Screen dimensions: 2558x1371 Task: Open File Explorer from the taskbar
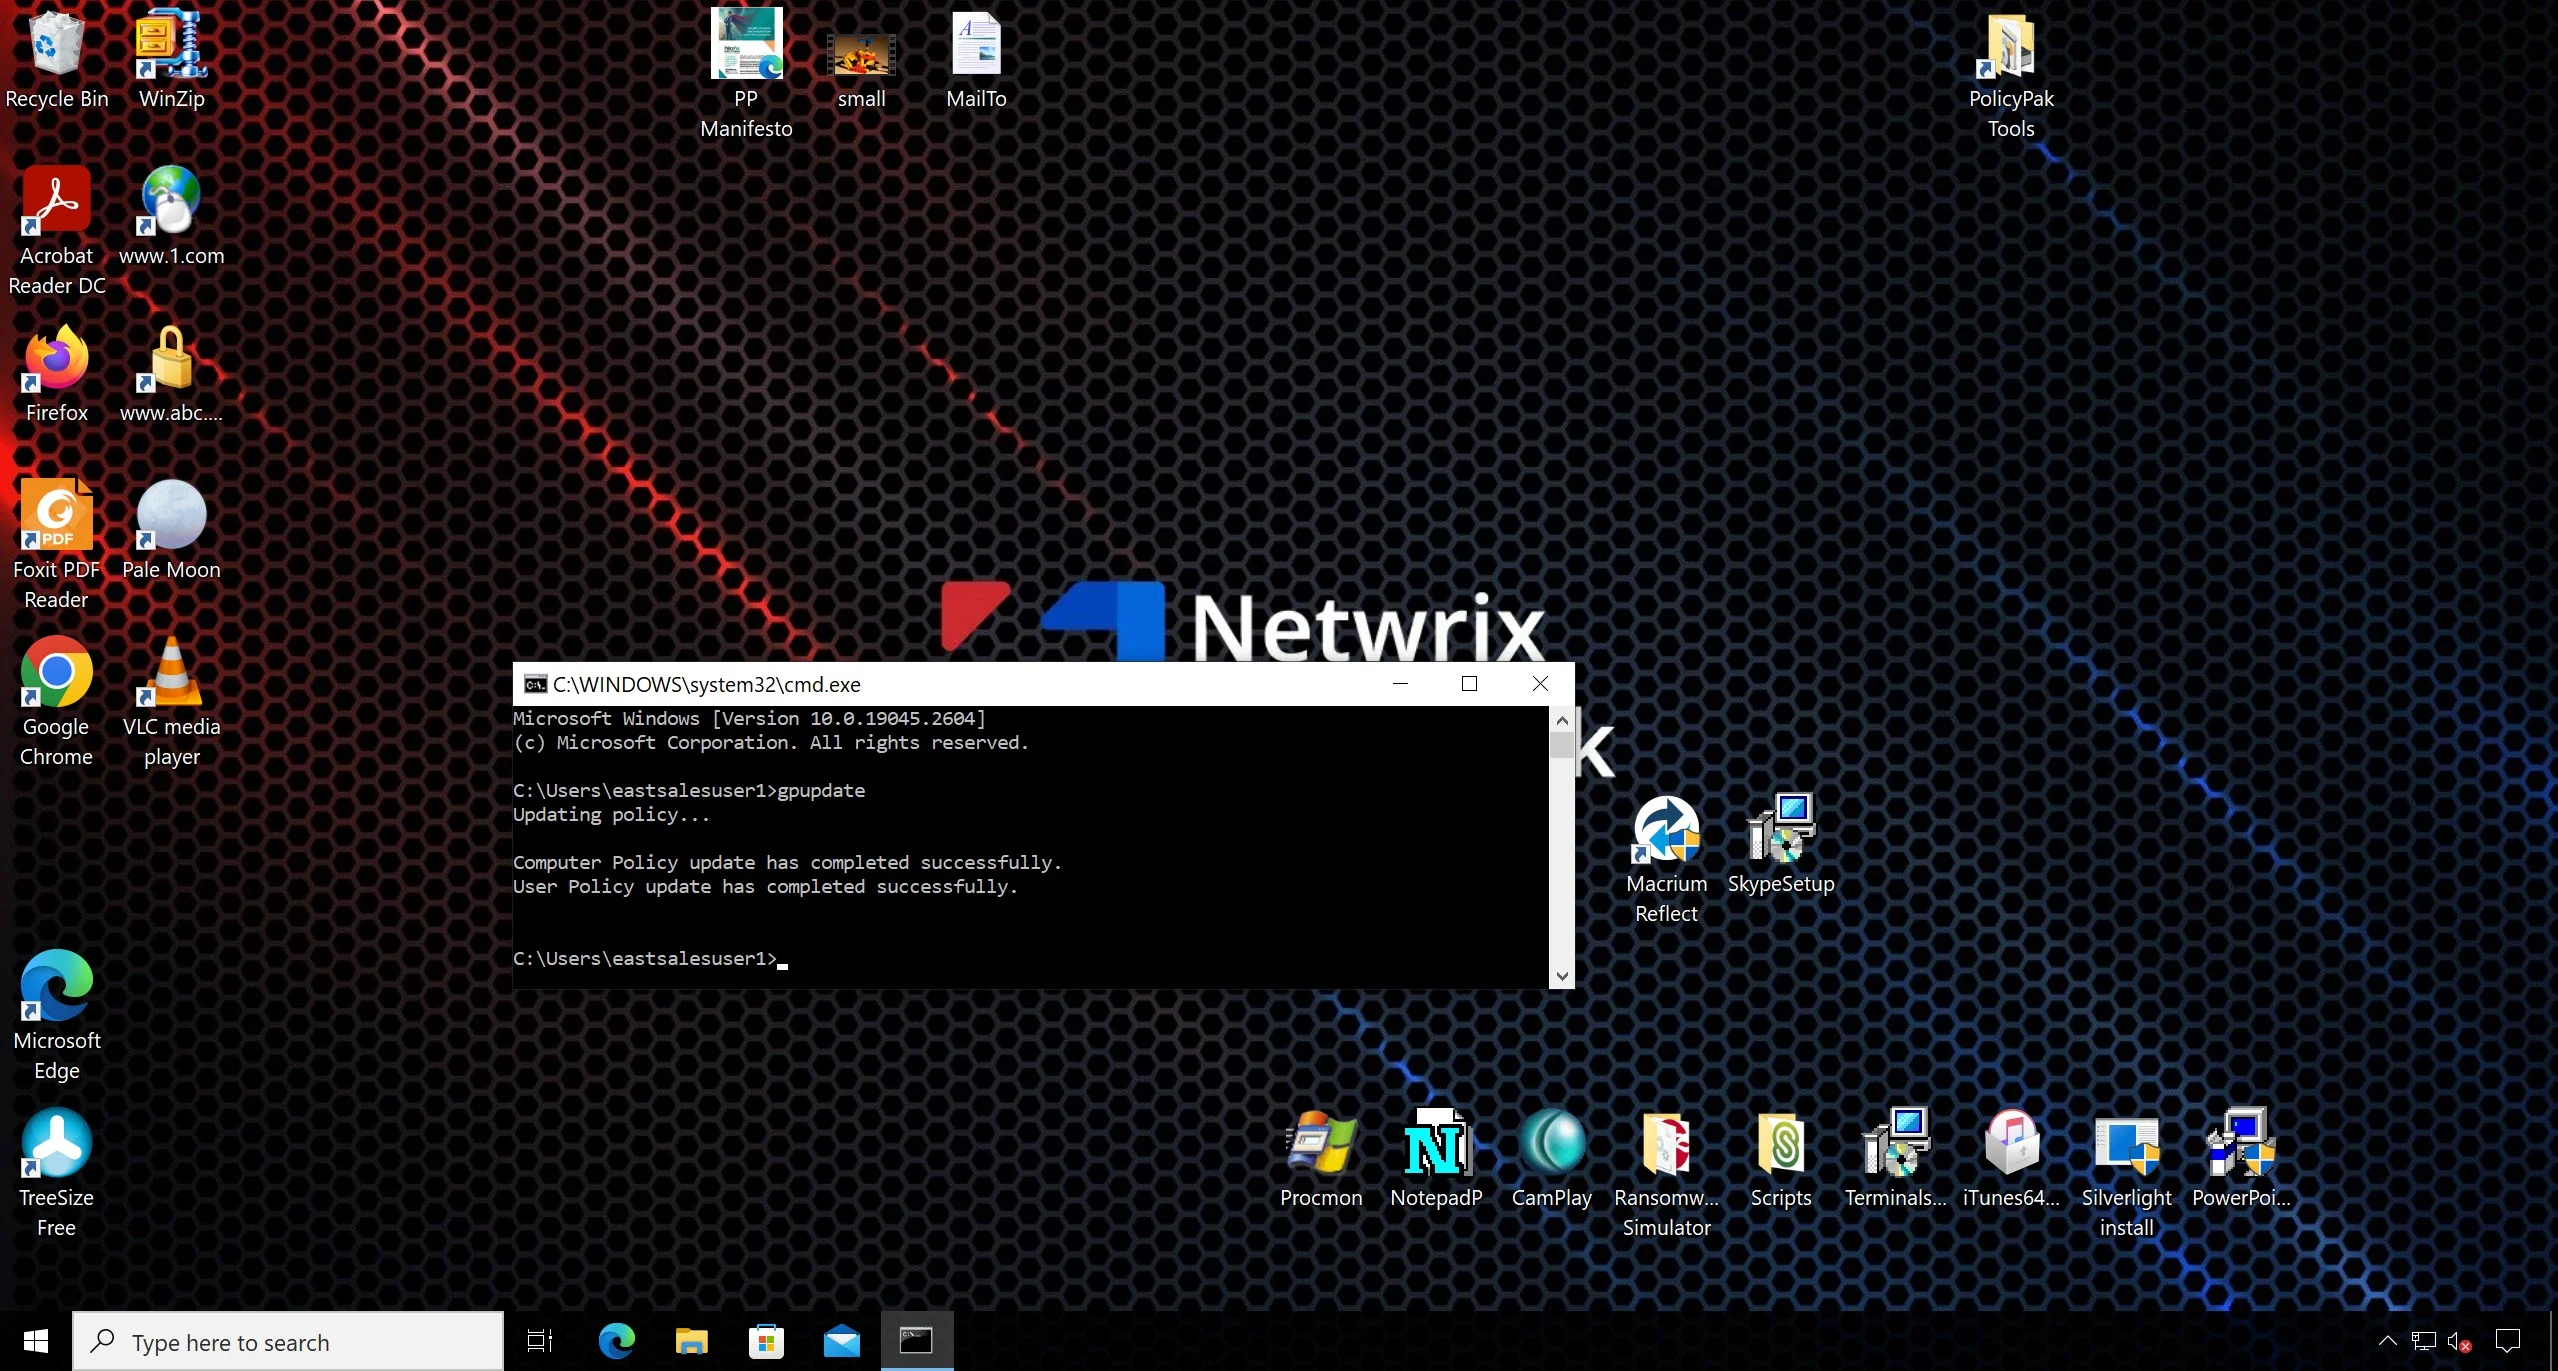point(691,1341)
